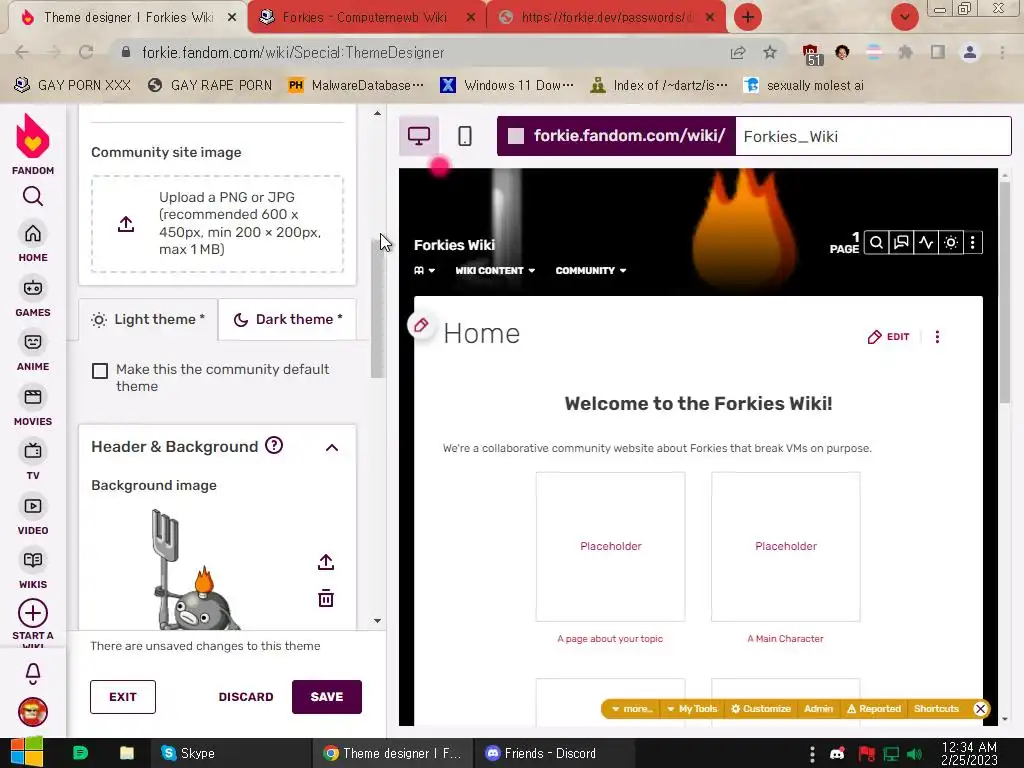The width and height of the screenshot is (1024, 768).
Task: Click the Start a Wiki plus icon
Action: tap(33, 613)
